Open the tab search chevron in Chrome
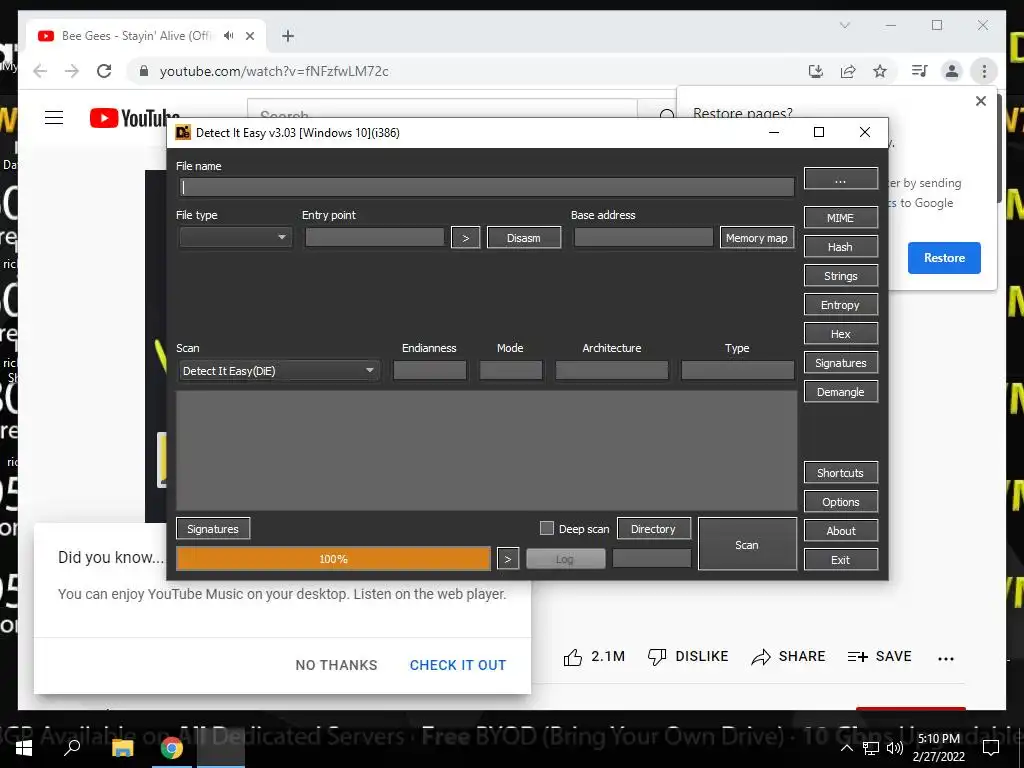1024x768 pixels. click(x=845, y=25)
